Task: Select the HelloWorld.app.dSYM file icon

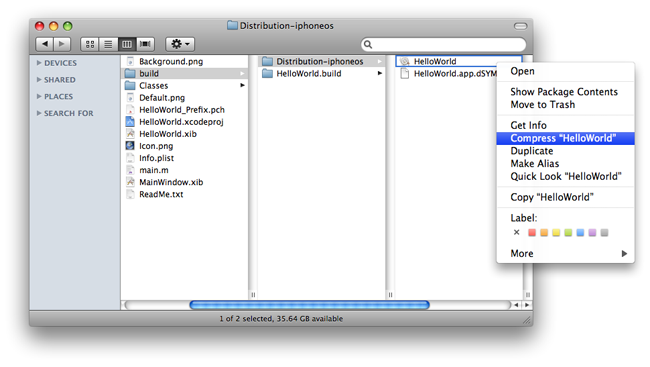Action: coord(405,73)
